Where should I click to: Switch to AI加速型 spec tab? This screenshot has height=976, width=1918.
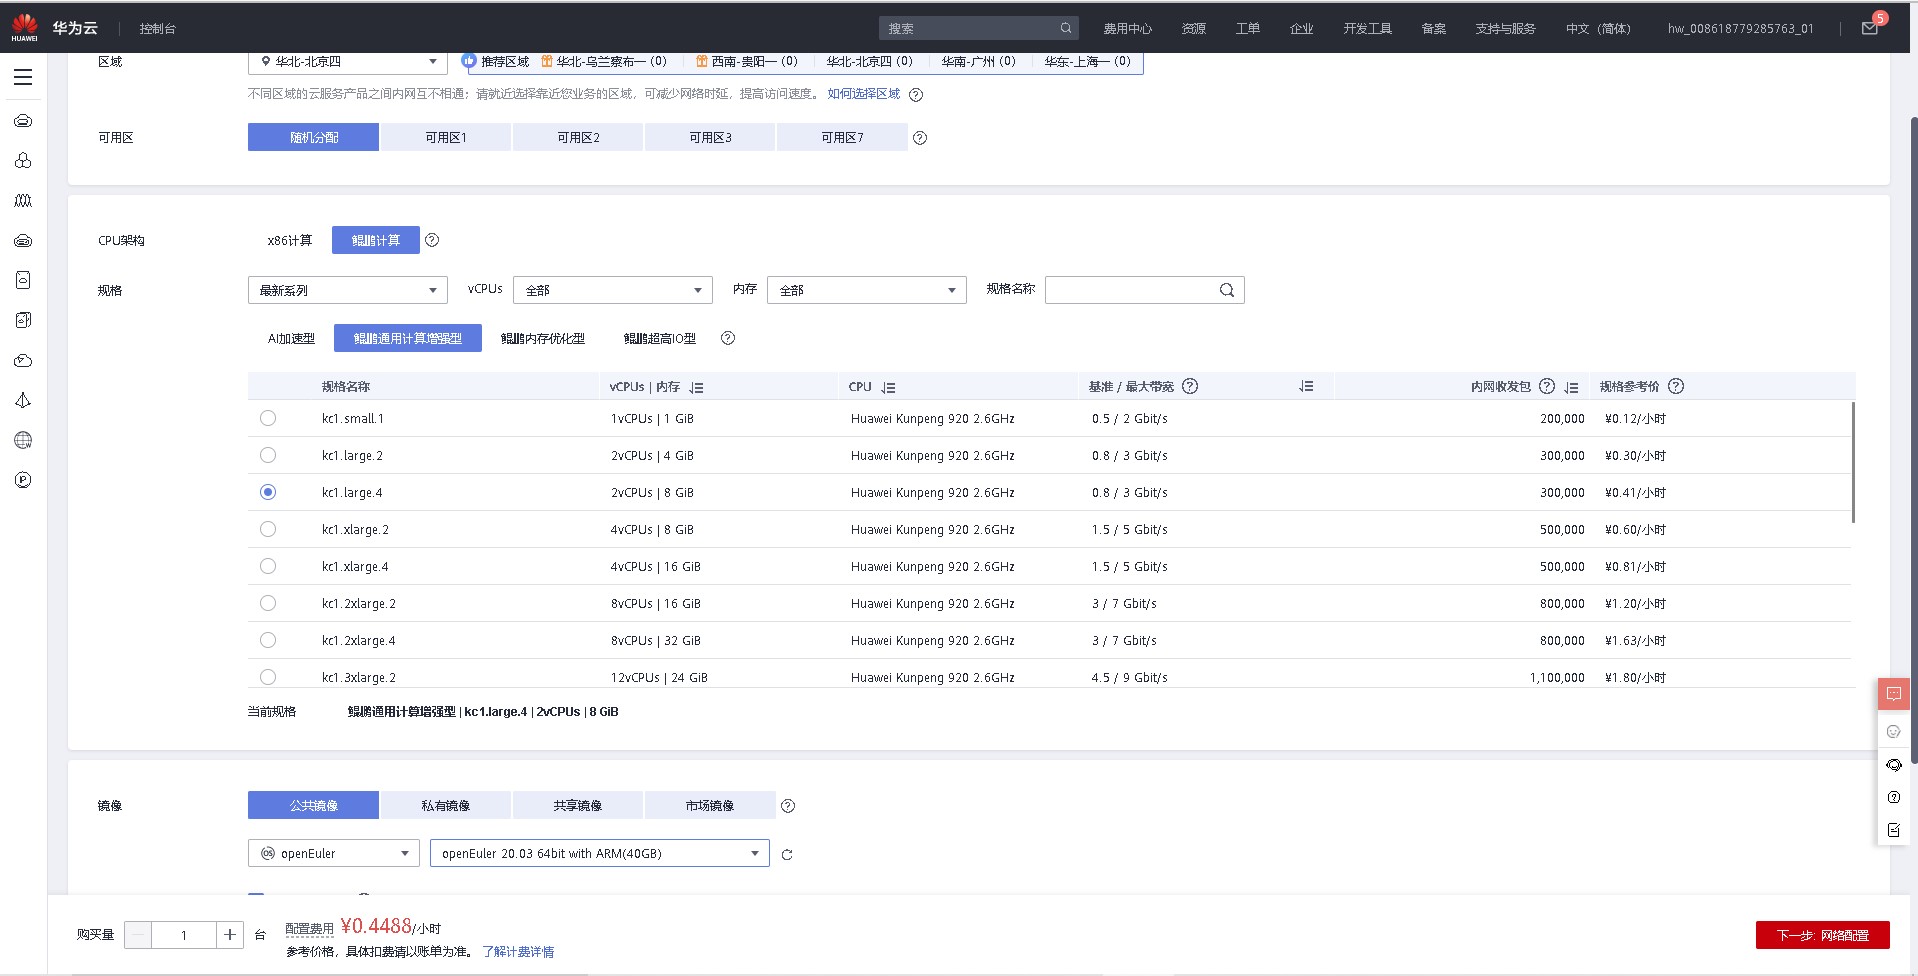point(291,339)
